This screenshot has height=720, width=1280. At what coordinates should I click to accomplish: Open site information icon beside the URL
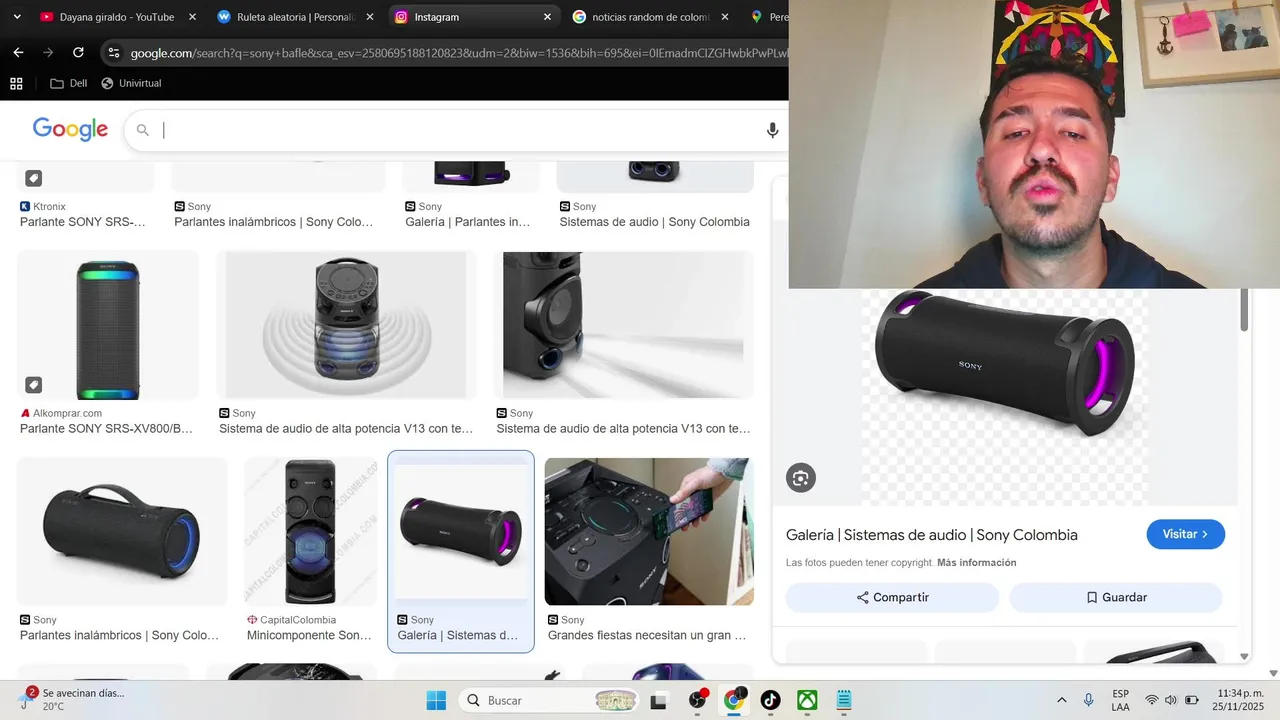click(113, 53)
